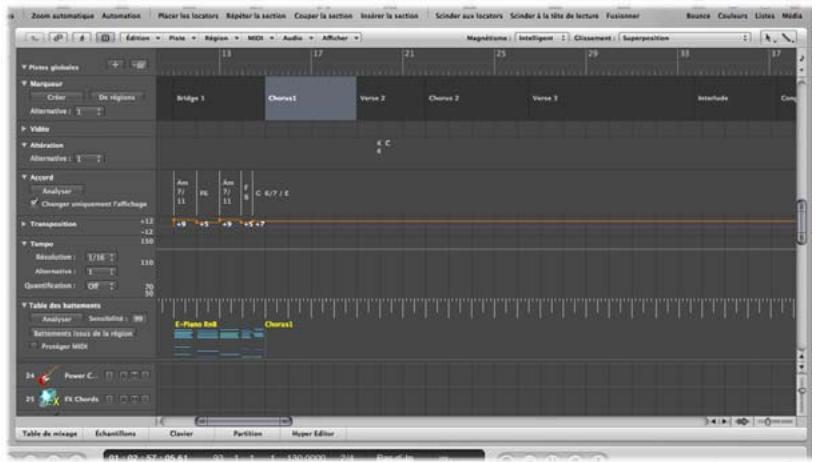Screen dimensions: 817x462
Task: Open the Résolution 1/16 popup
Action: click(100, 257)
